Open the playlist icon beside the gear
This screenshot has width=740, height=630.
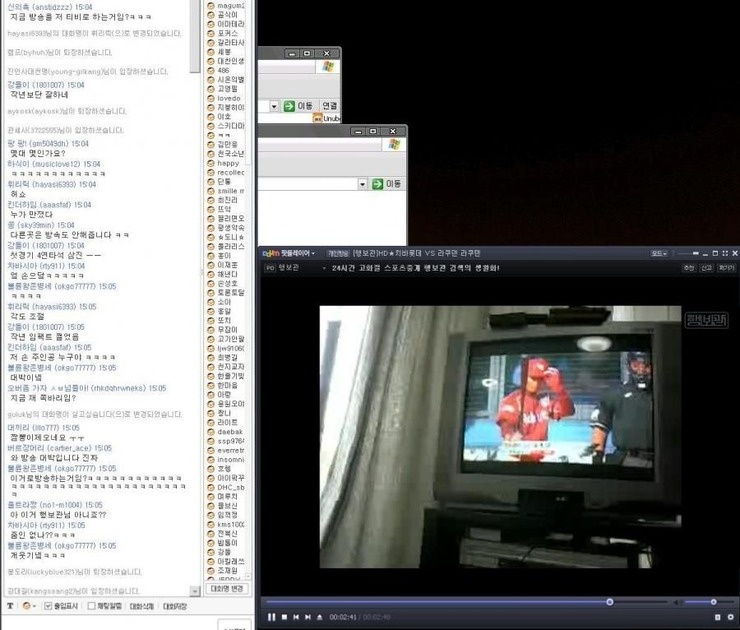pos(718,617)
